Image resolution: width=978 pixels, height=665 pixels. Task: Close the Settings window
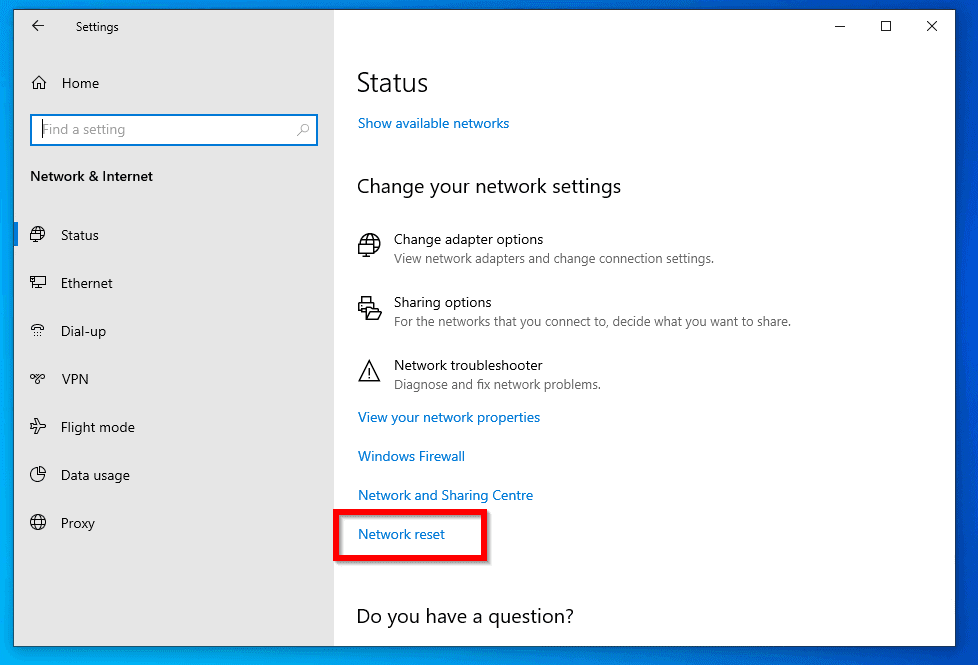tap(932, 26)
